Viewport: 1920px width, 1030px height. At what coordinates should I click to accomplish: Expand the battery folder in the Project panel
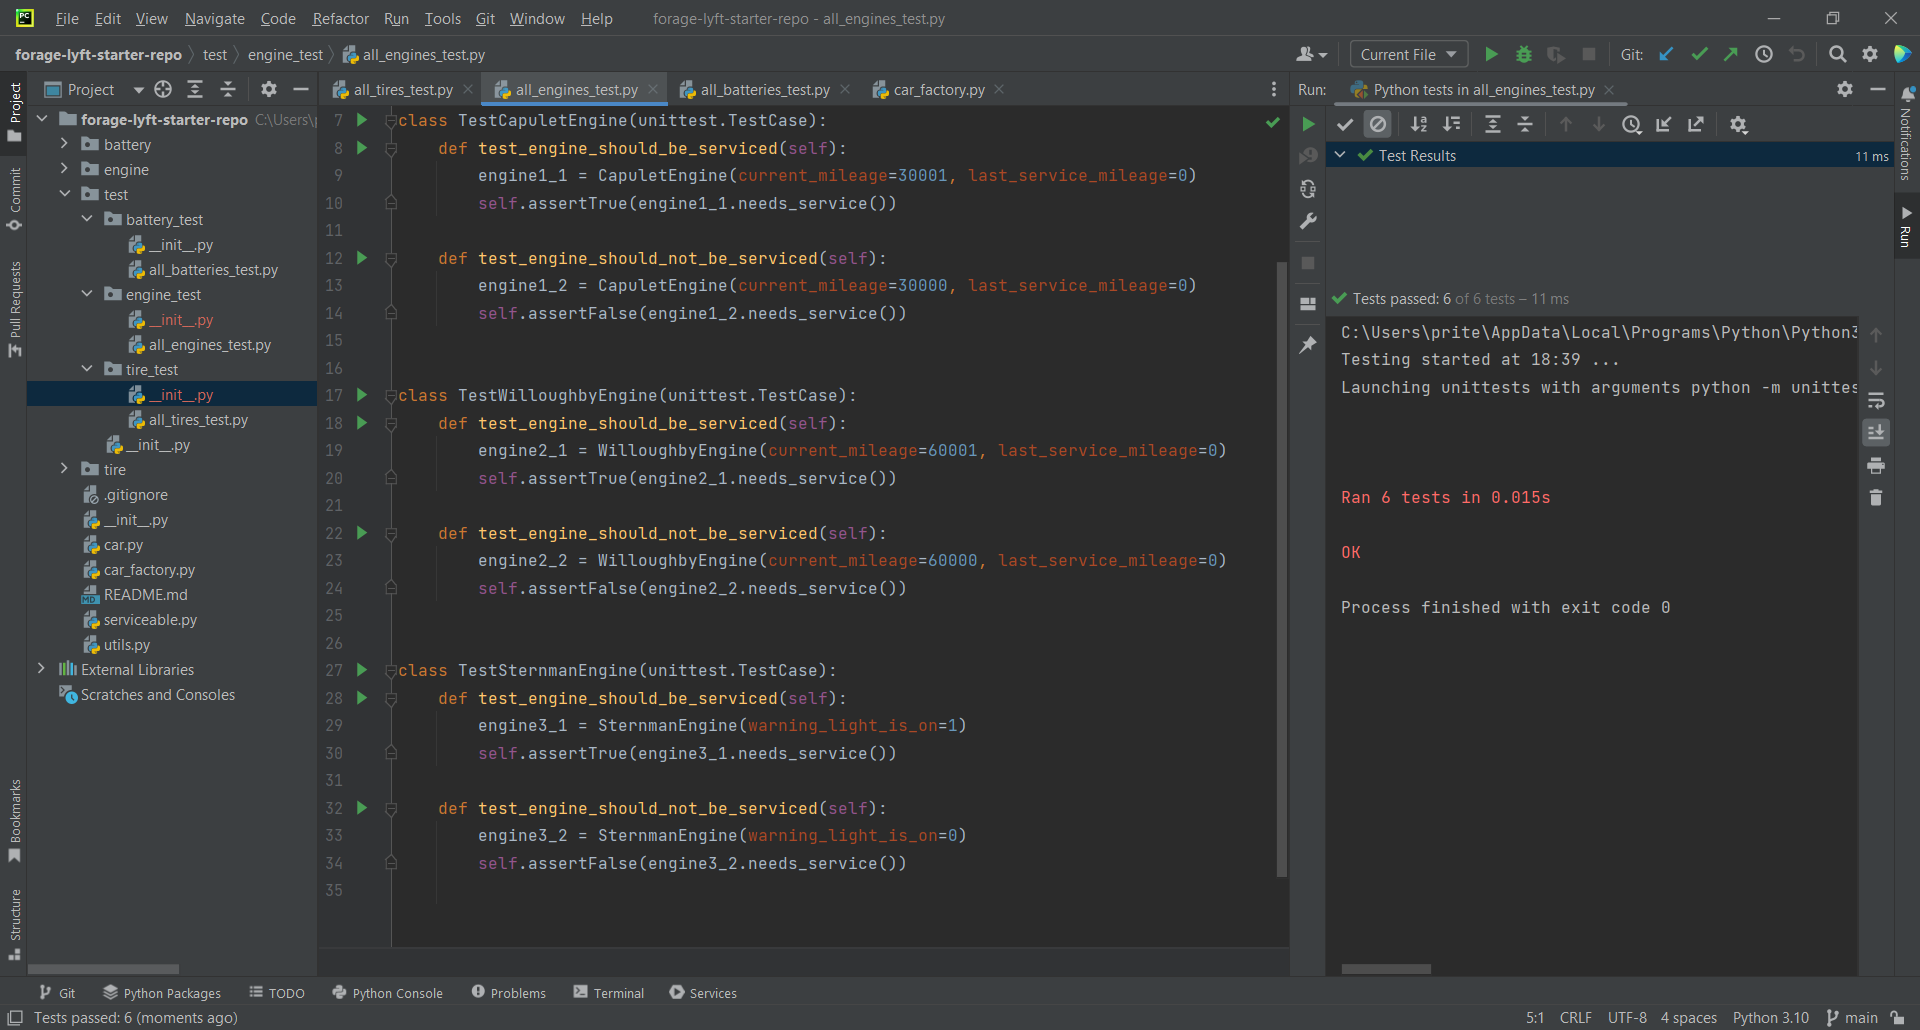point(64,144)
